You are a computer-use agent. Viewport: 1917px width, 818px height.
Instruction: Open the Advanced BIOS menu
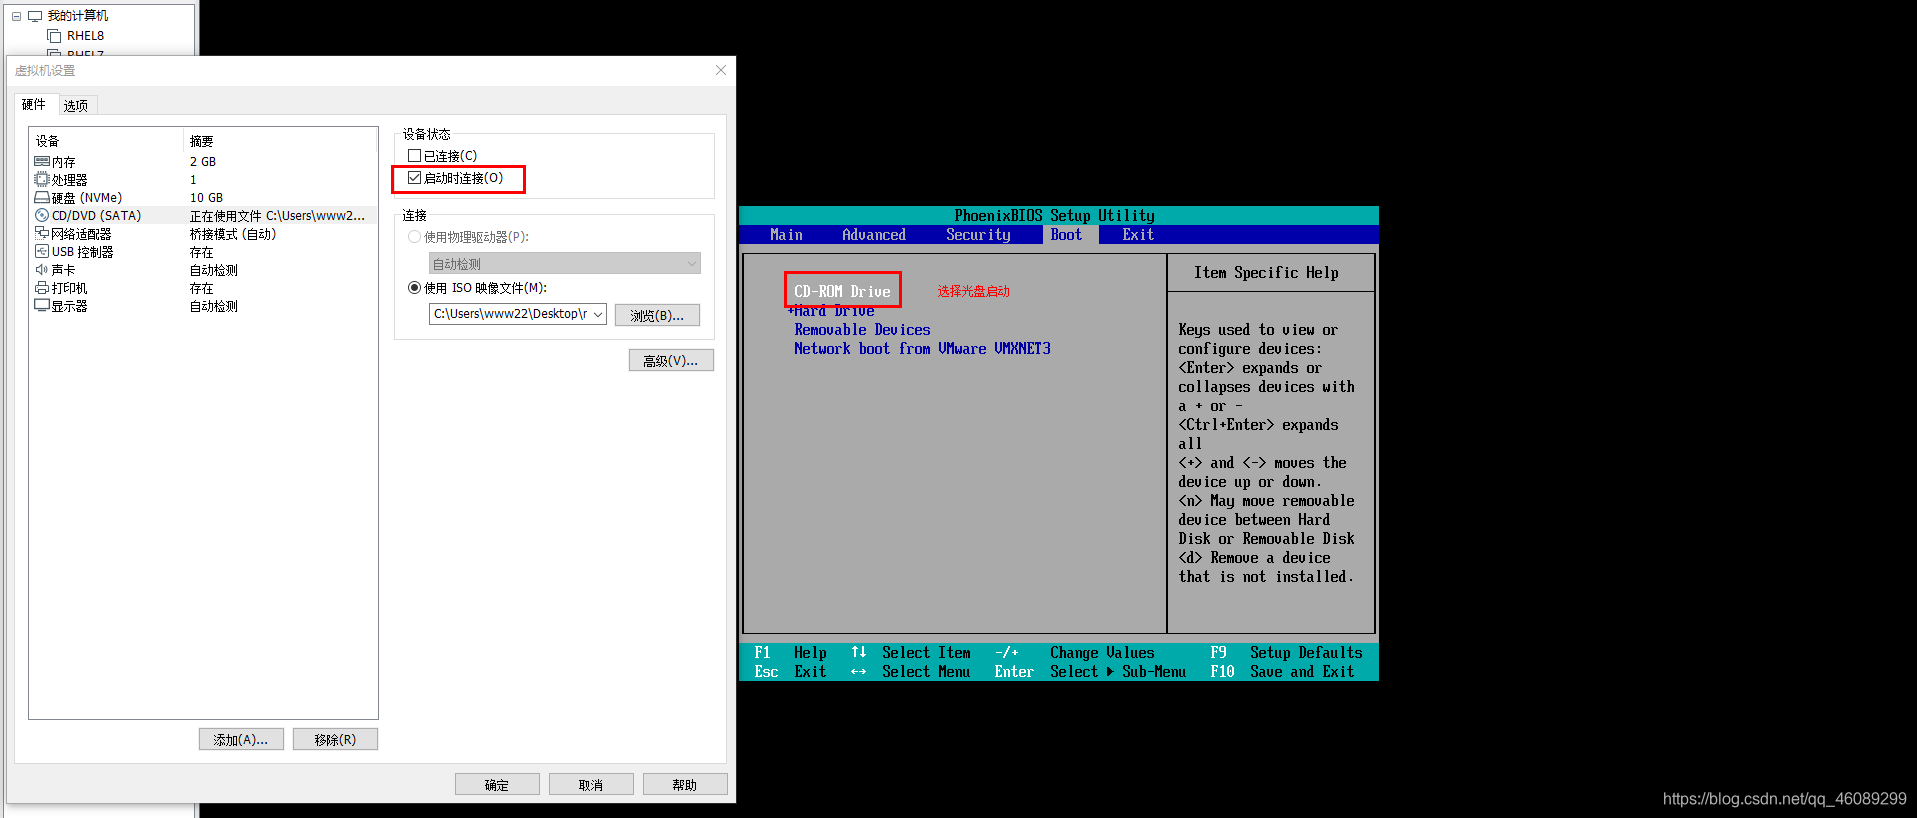pyautogui.click(x=873, y=235)
